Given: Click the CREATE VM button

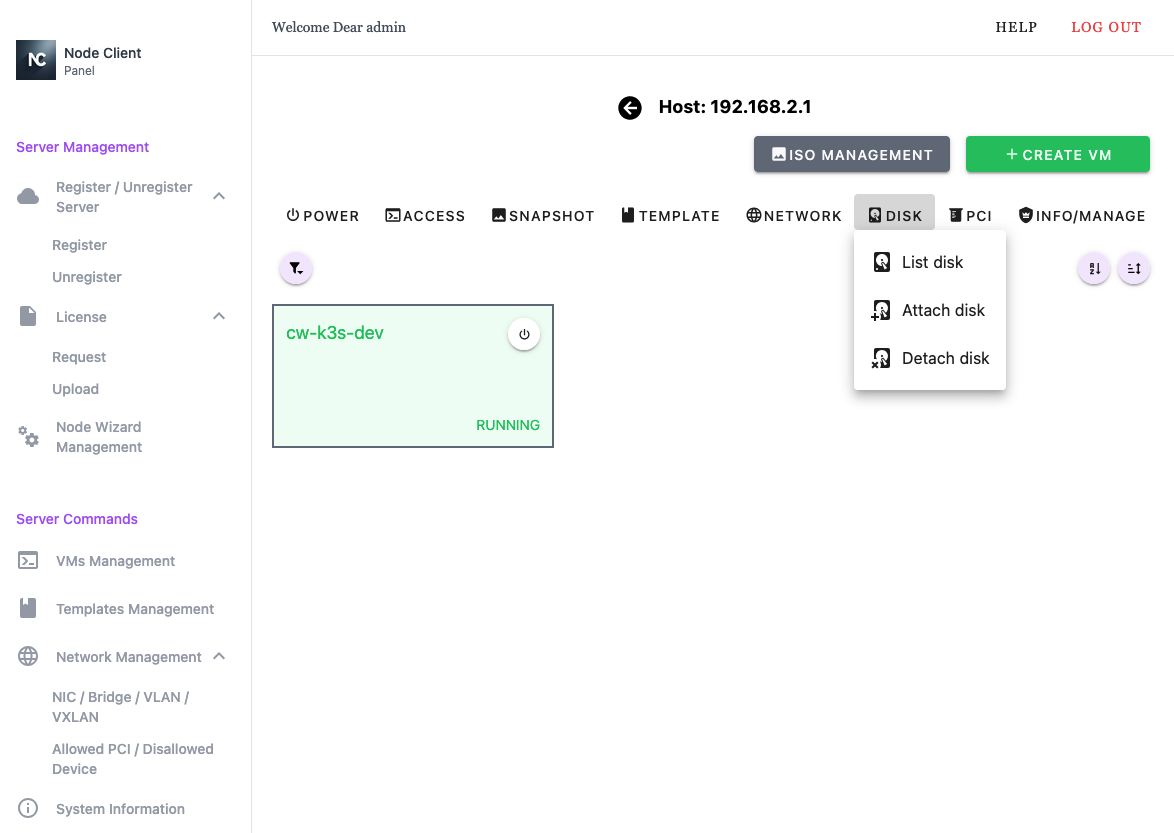Looking at the screenshot, I should (1057, 155).
